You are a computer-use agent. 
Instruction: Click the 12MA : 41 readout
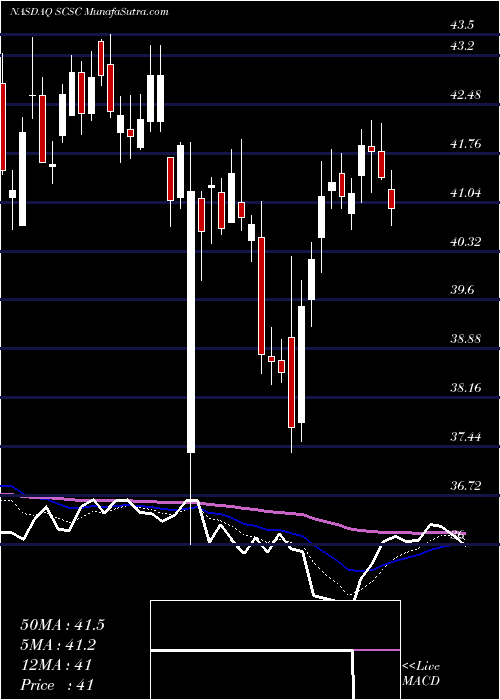pyautogui.click(x=56, y=665)
